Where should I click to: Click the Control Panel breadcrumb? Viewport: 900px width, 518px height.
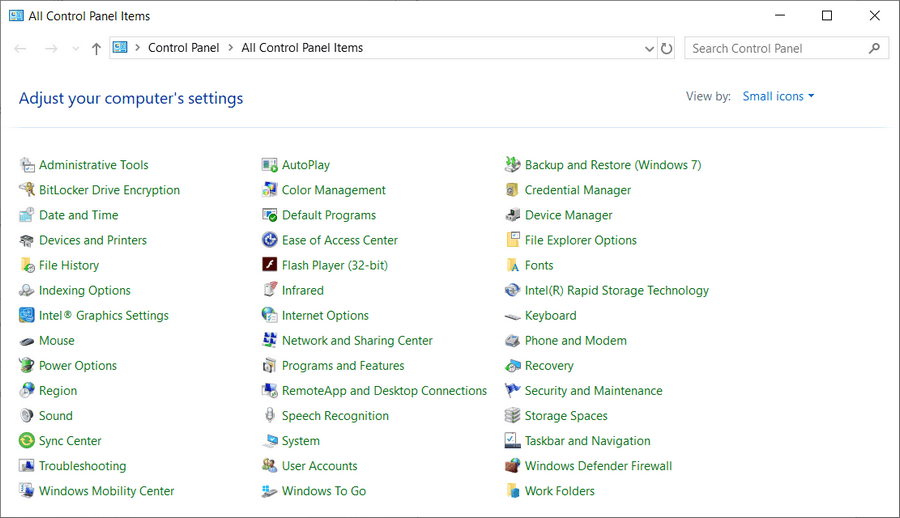tap(184, 48)
